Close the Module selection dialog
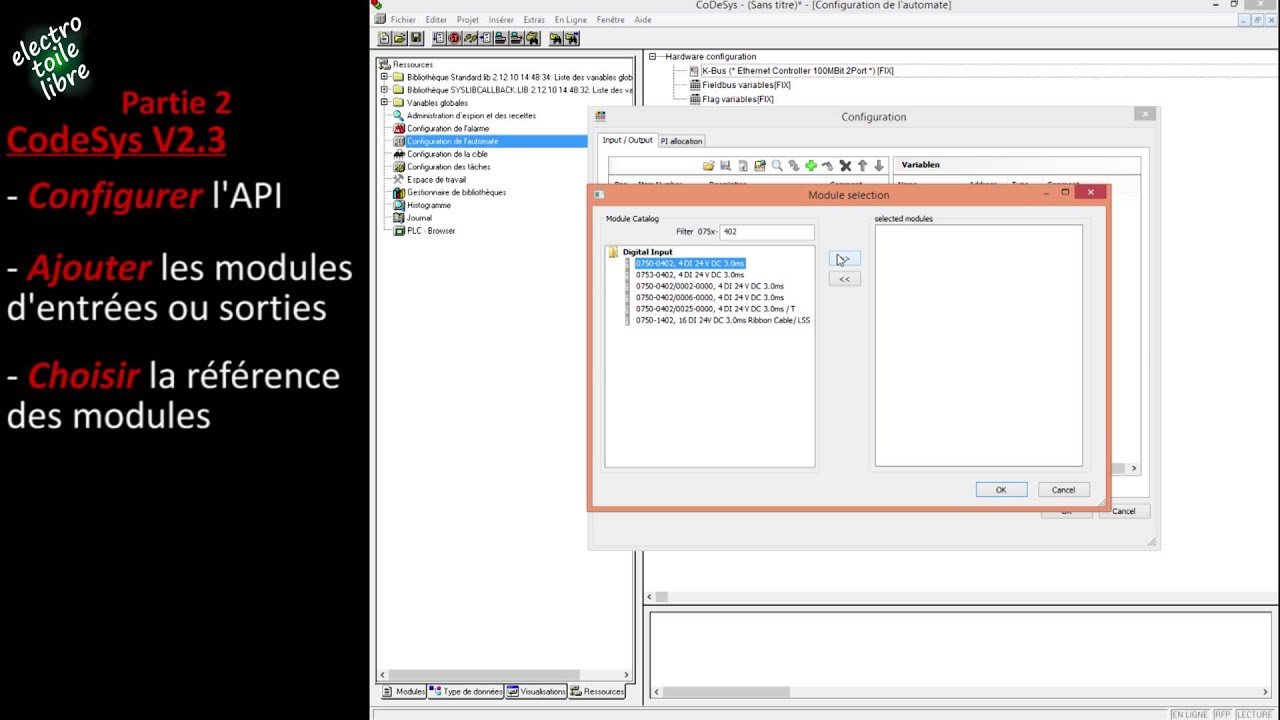Image resolution: width=1280 pixels, height=720 pixels. (1090, 192)
